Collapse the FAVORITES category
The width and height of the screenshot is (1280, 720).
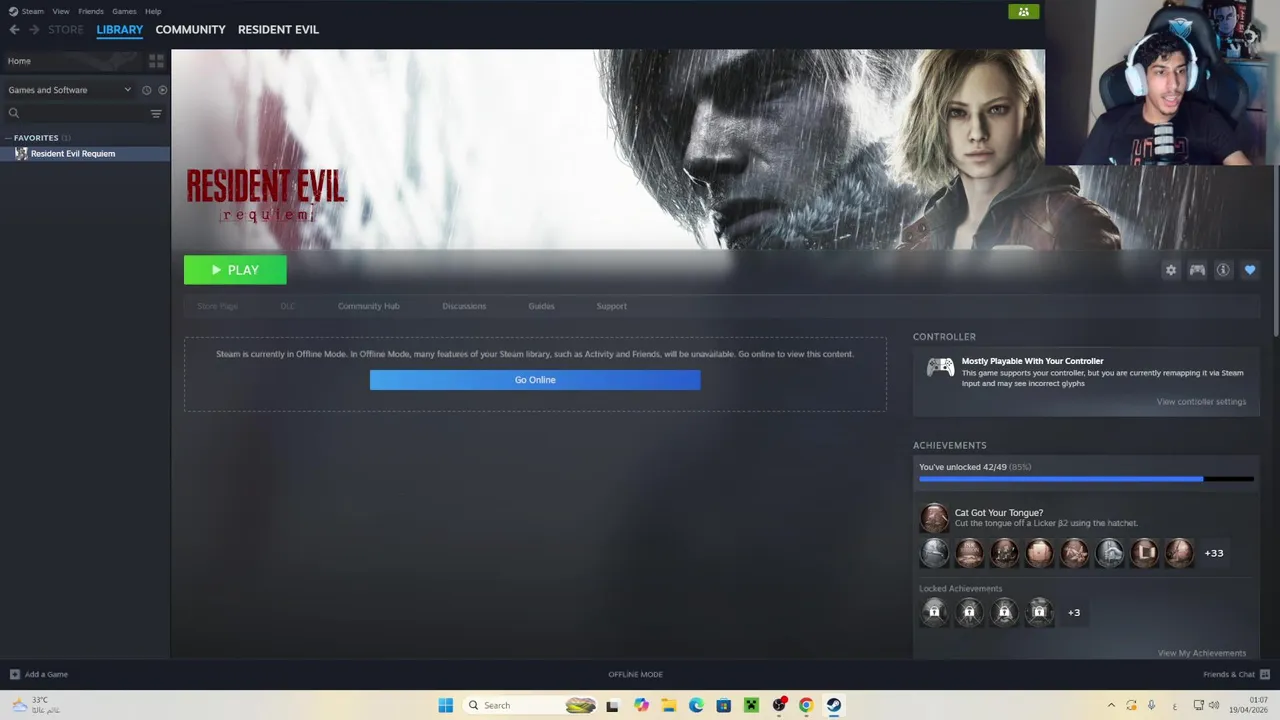click(36, 138)
